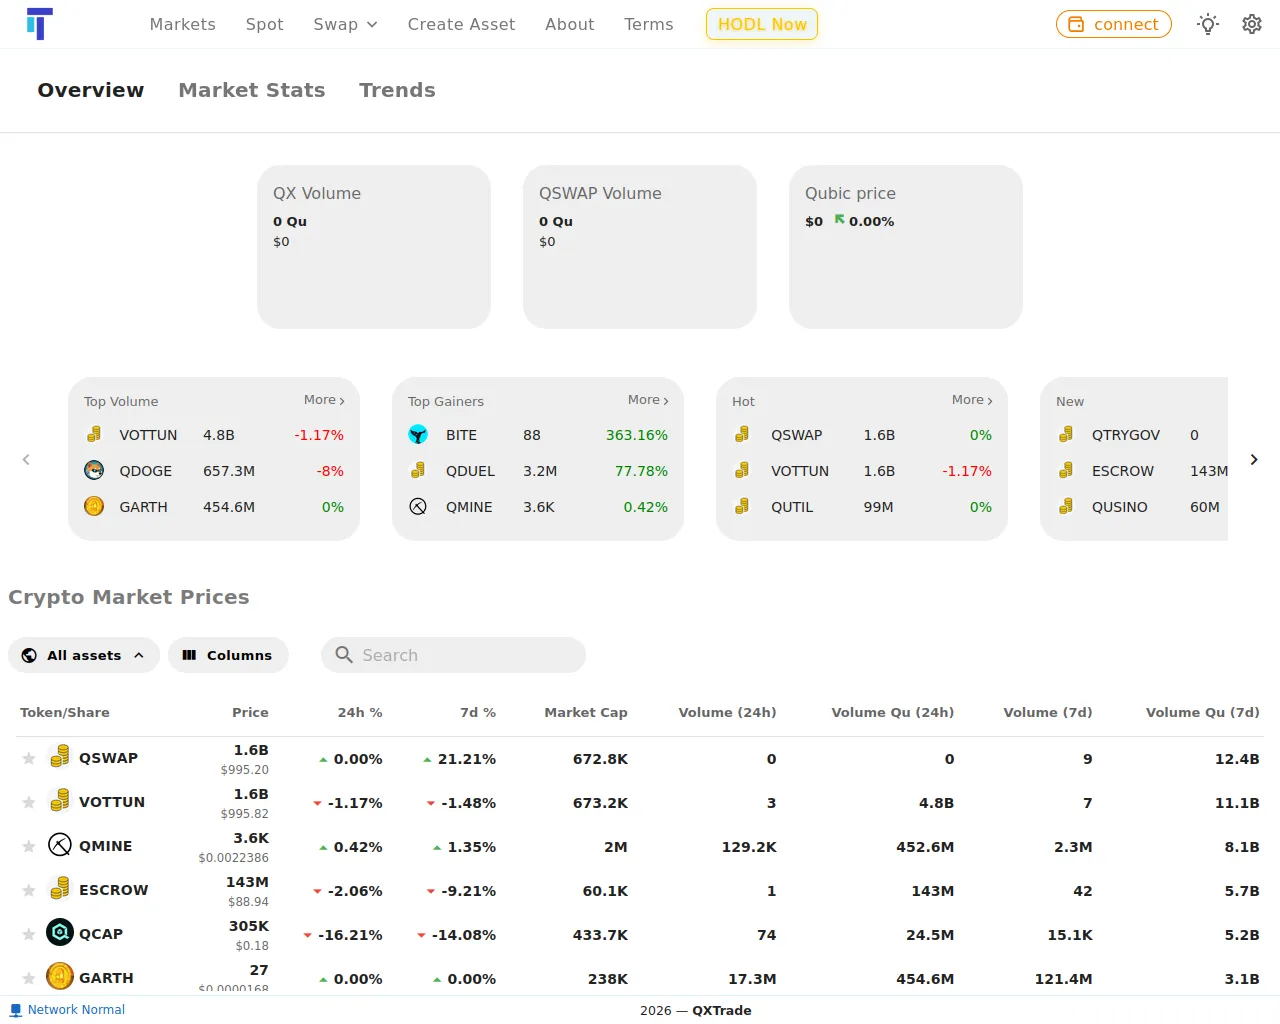Viewport: 1280px width, 1024px height.
Task: Favorite QCAP with its star
Action: point(29,935)
